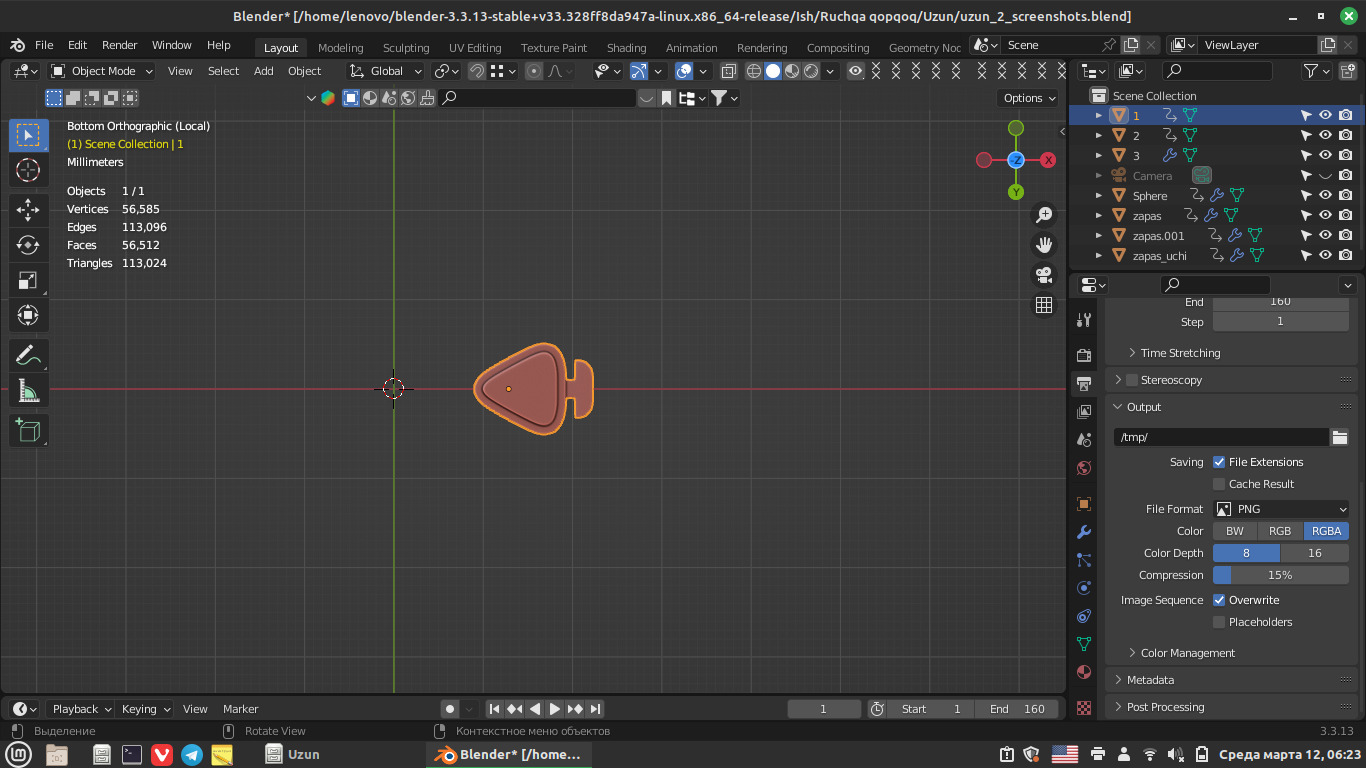The width and height of the screenshot is (1366, 768).
Task: Select the Rotate tool
Action: 28,245
